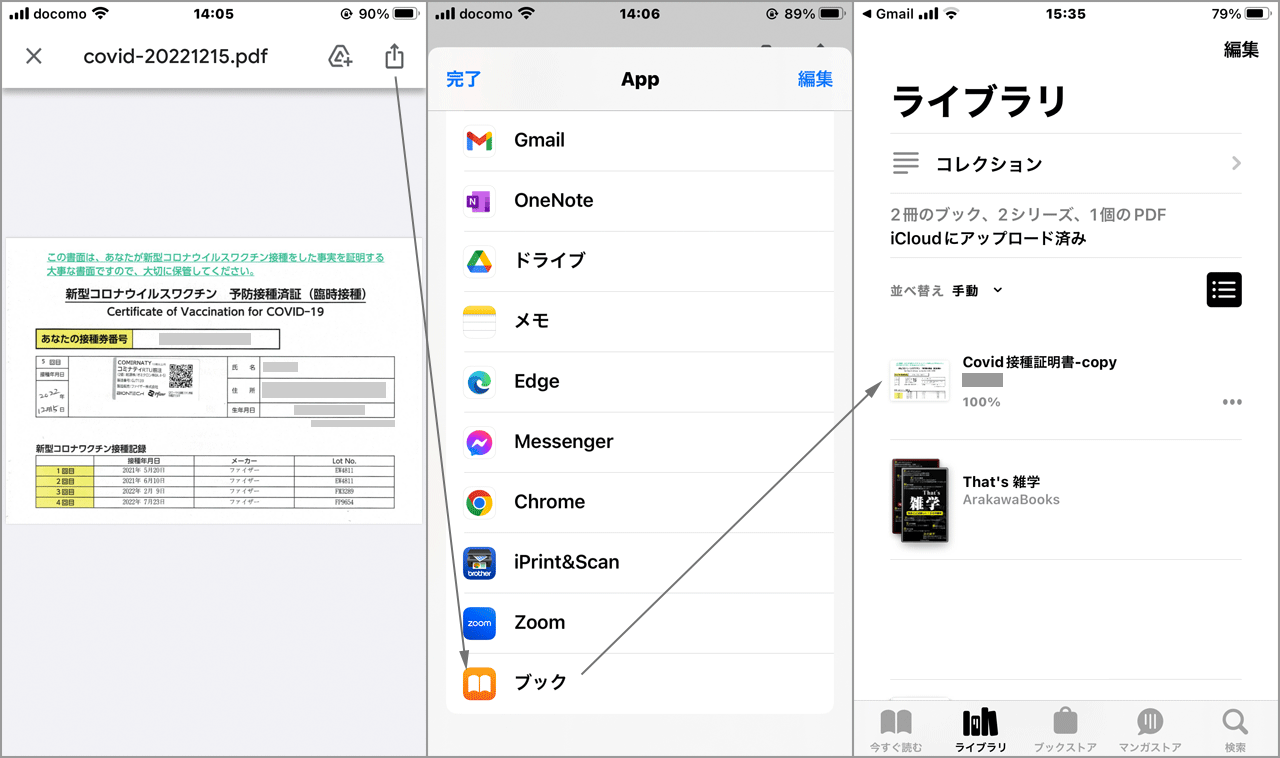Select the OneNote app icon
The height and width of the screenshot is (758, 1280).
[x=479, y=201]
